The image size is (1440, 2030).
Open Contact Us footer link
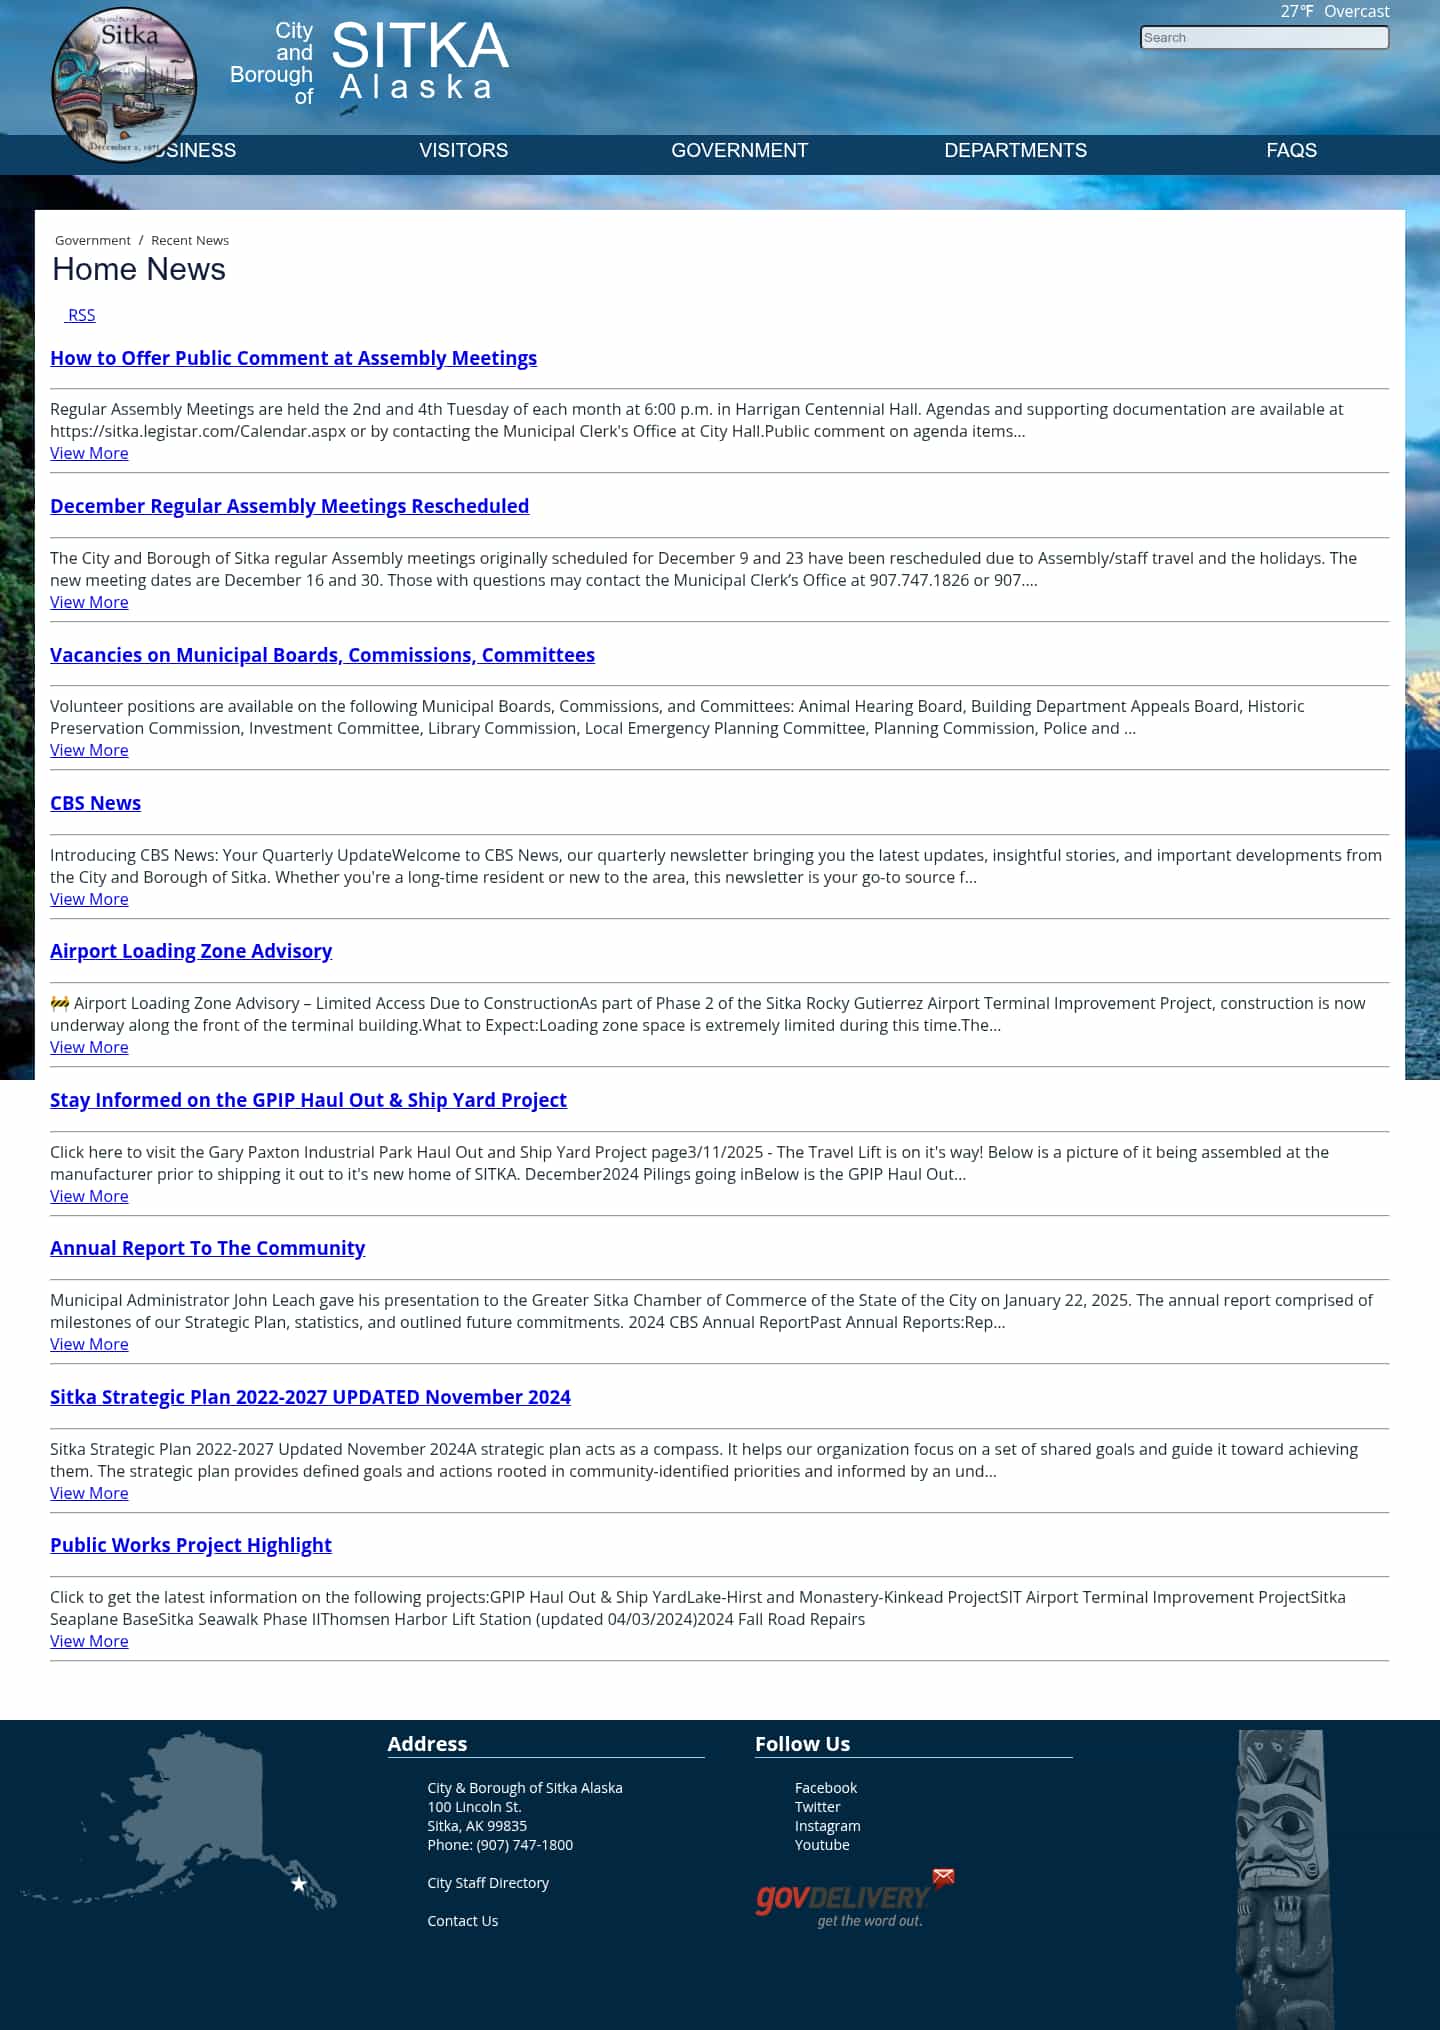pos(462,1921)
